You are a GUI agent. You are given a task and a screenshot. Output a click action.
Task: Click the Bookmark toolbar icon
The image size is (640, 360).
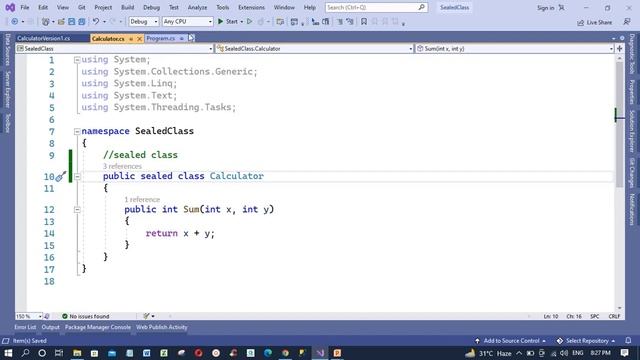(364, 22)
